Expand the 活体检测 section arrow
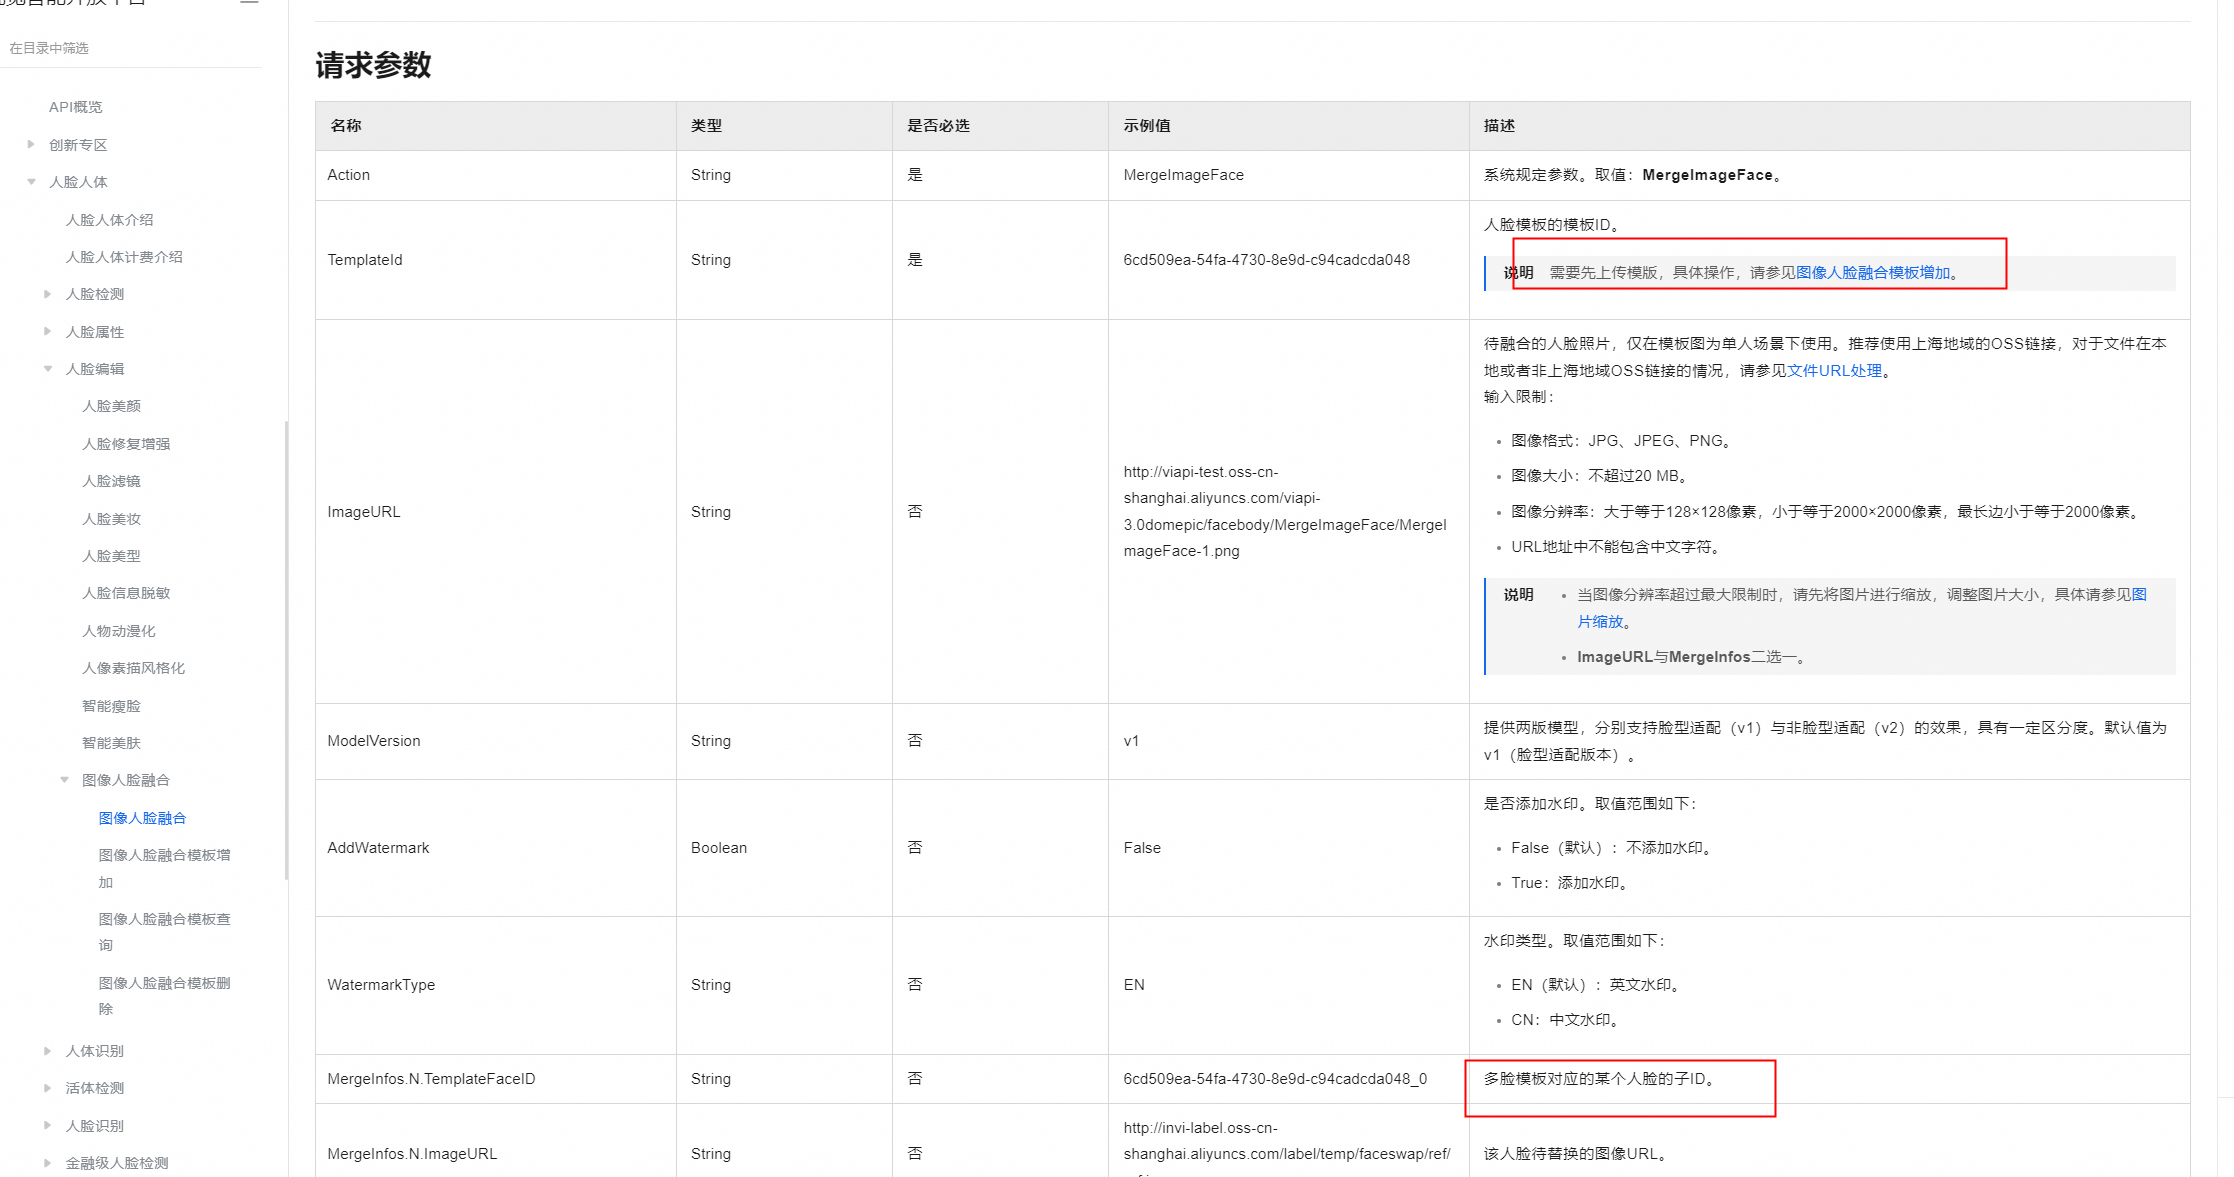2234x1177 pixels. (x=47, y=1088)
